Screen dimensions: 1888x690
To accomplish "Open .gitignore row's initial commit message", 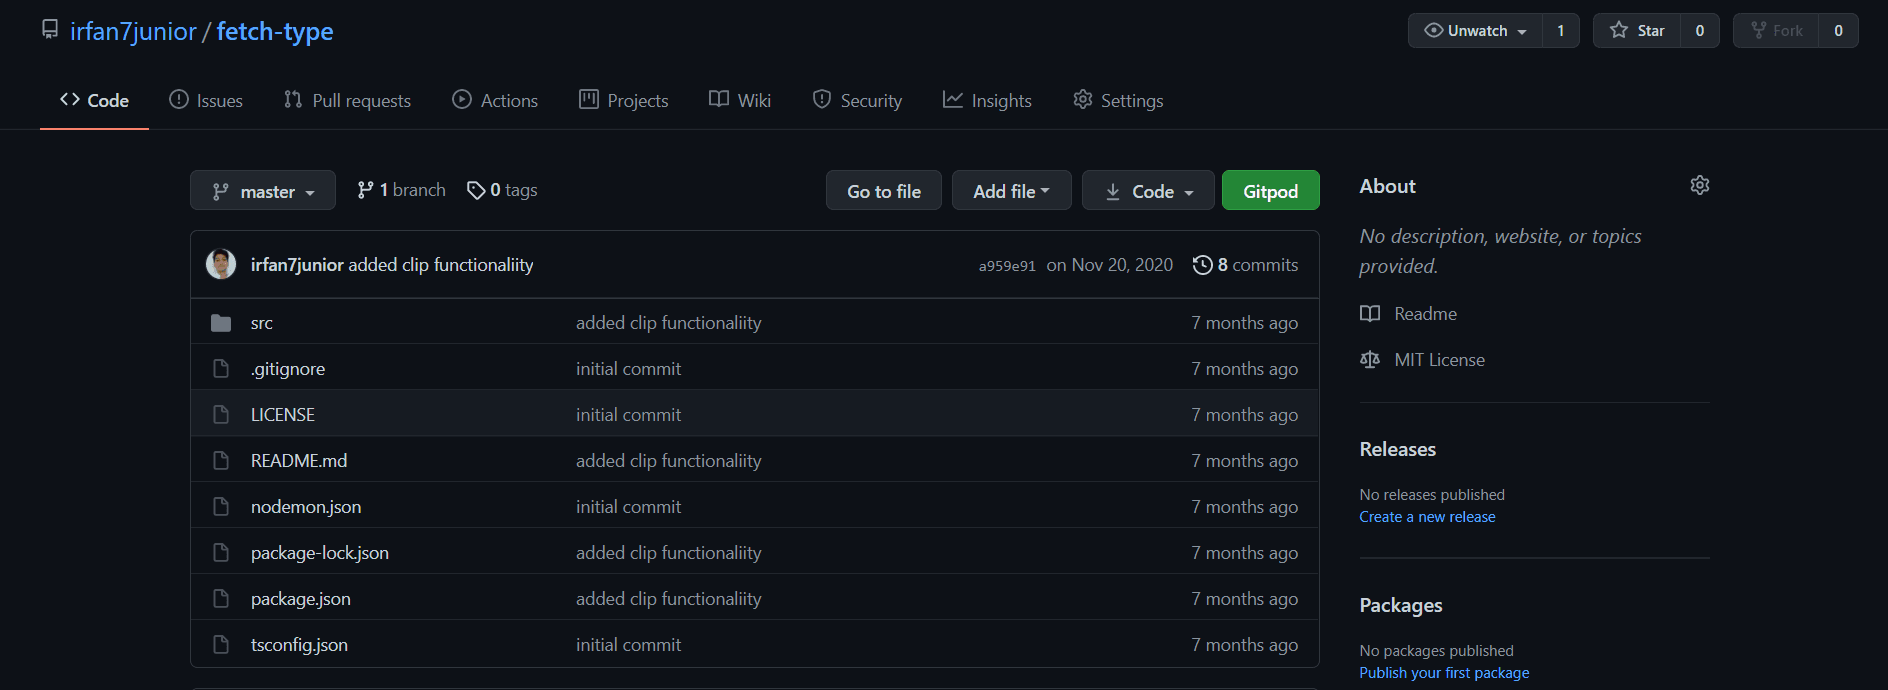I will pyautogui.click(x=628, y=369).
